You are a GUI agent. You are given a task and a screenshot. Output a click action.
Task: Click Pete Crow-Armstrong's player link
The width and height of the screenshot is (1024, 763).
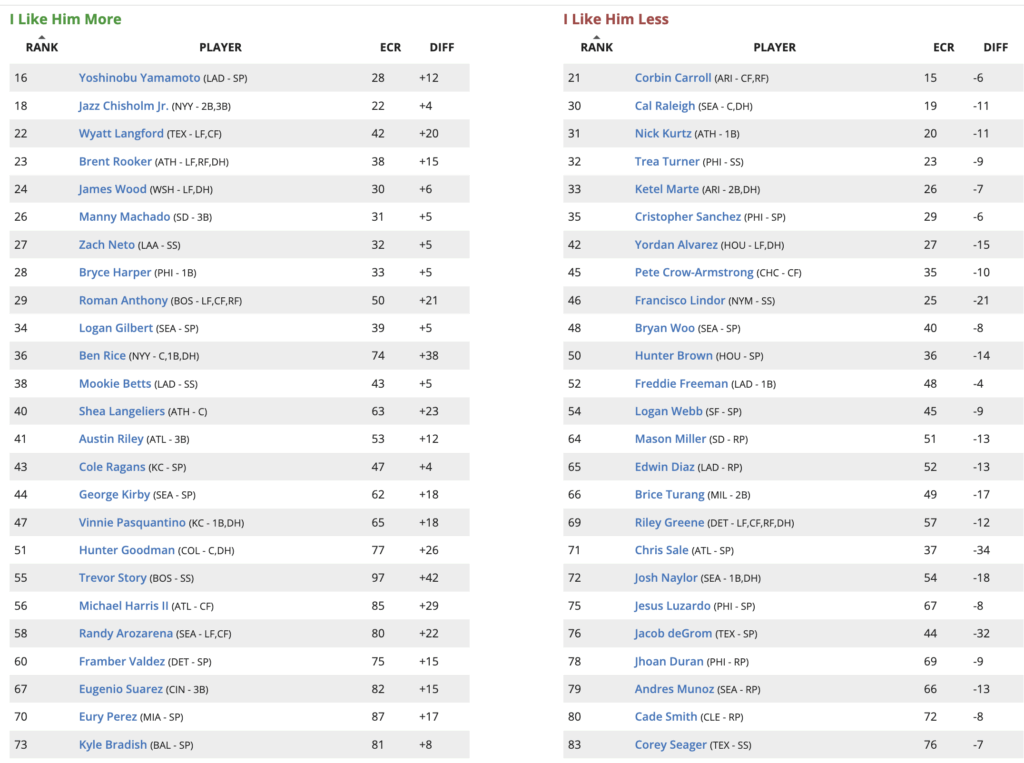696,273
